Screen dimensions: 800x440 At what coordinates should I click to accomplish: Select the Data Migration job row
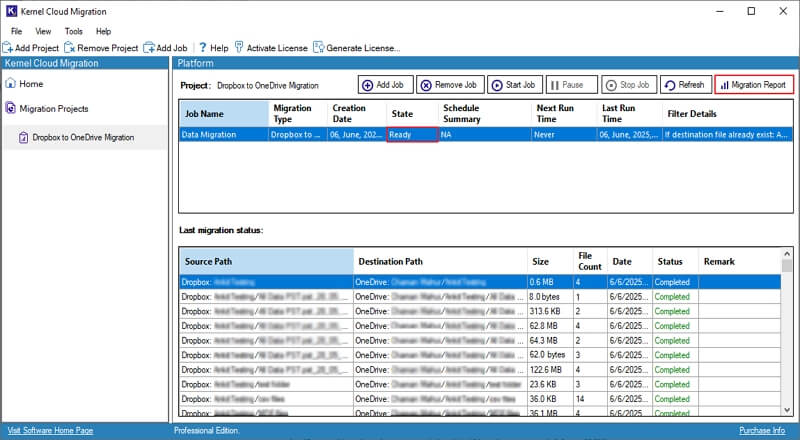tap(486, 135)
